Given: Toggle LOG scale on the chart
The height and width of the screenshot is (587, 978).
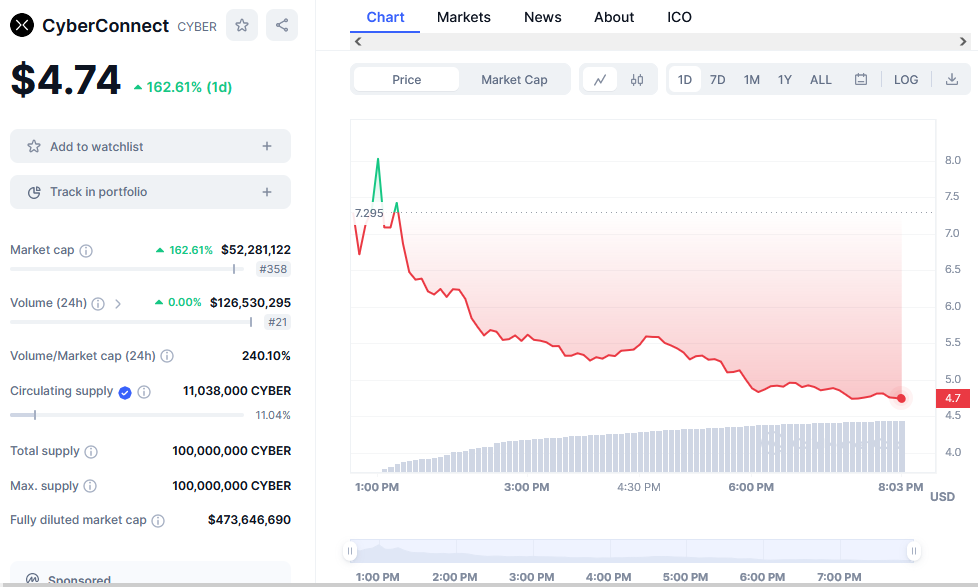Looking at the screenshot, I should coord(906,80).
